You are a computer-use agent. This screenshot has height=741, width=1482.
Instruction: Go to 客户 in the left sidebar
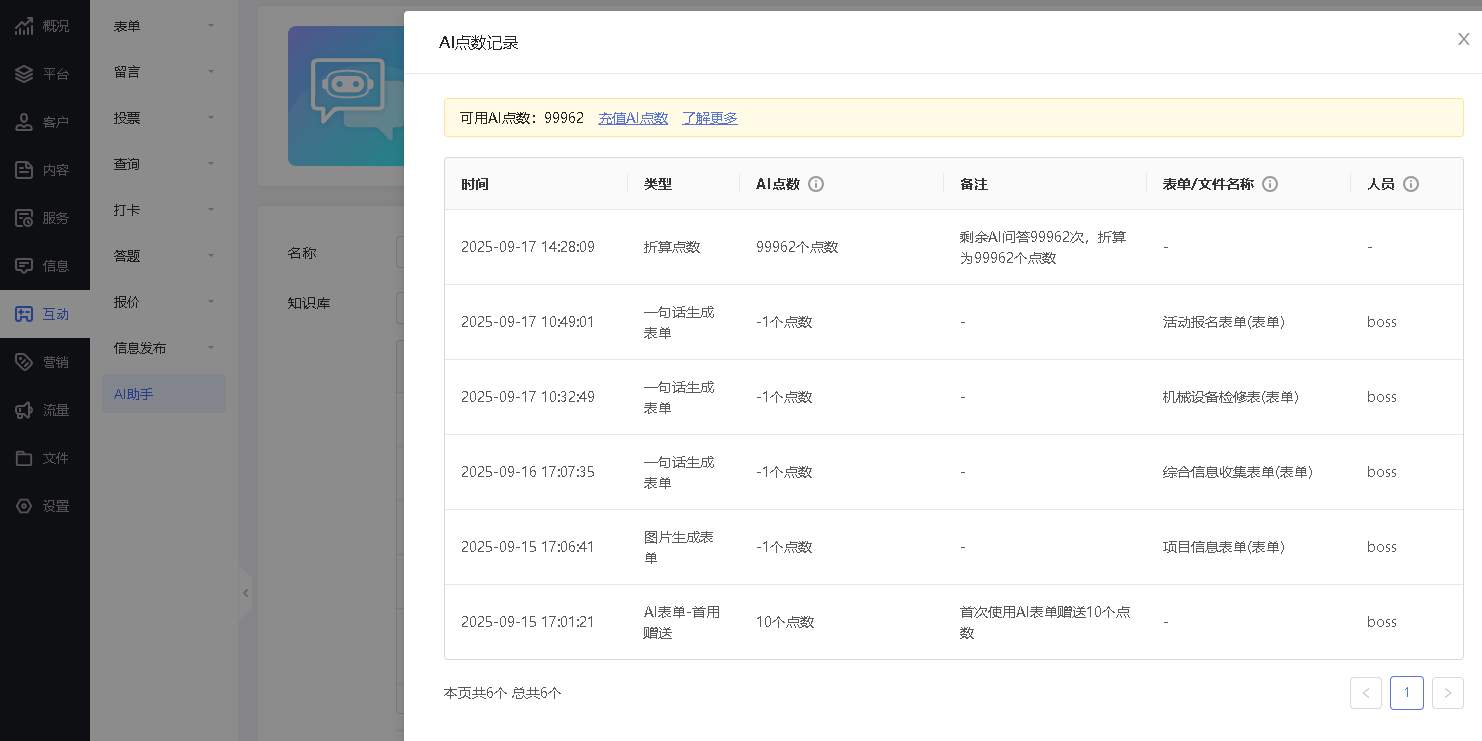44,122
